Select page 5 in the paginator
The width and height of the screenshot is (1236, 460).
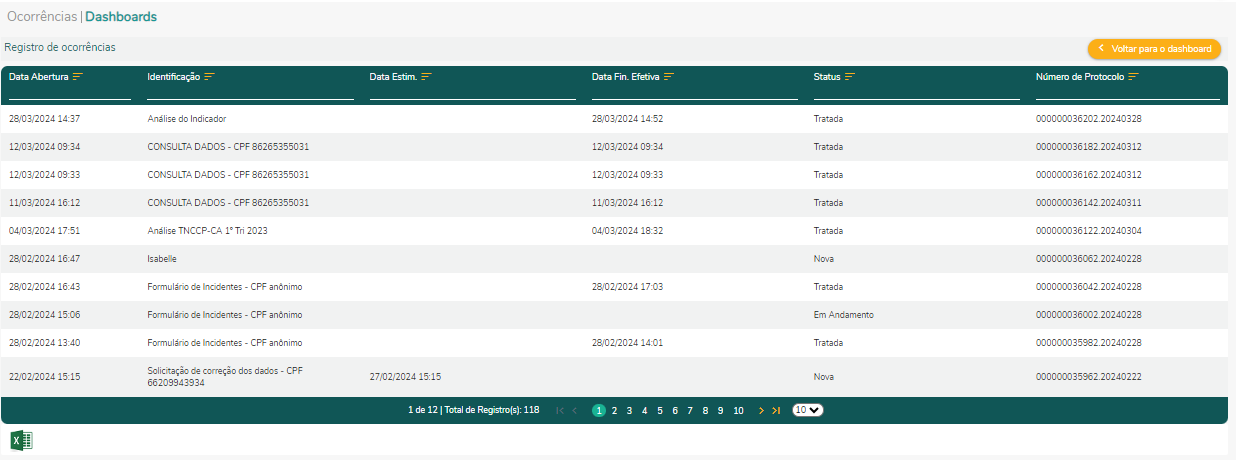coord(660,411)
